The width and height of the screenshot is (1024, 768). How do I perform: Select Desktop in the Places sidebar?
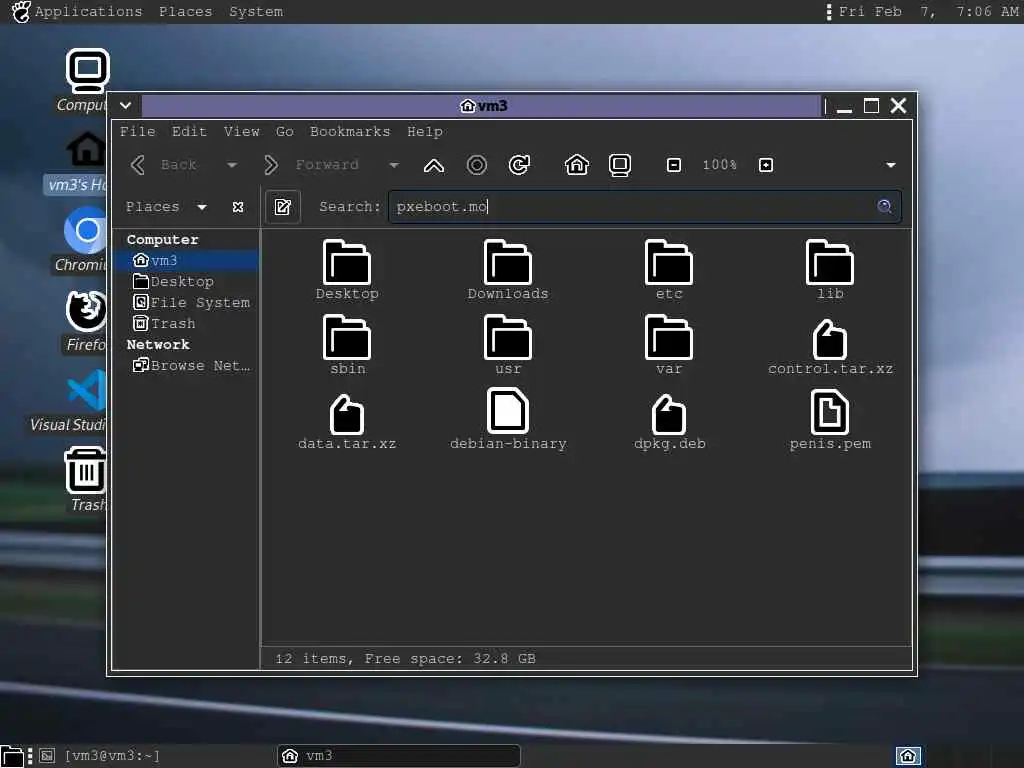pos(186,281)
